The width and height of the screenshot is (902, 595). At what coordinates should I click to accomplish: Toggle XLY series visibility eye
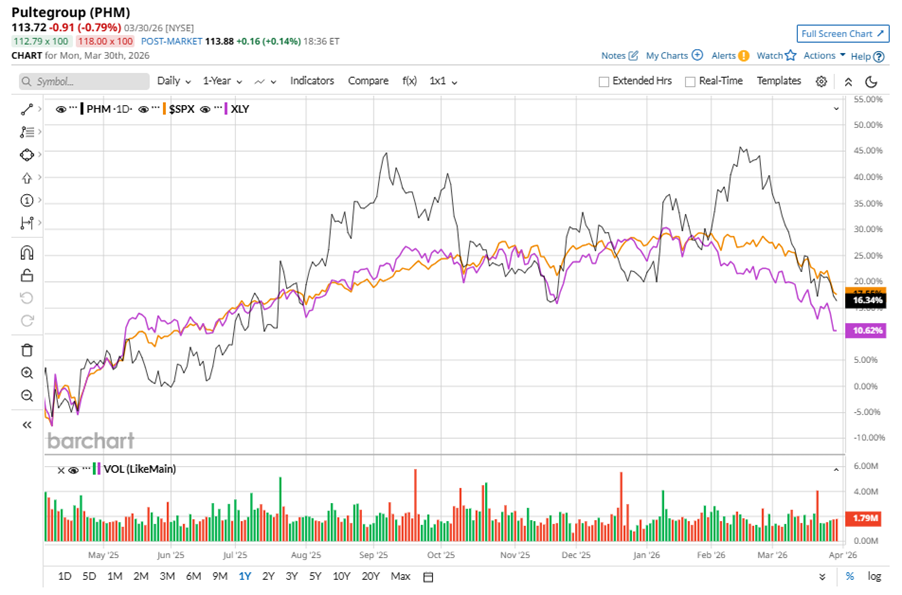point(205,109)
